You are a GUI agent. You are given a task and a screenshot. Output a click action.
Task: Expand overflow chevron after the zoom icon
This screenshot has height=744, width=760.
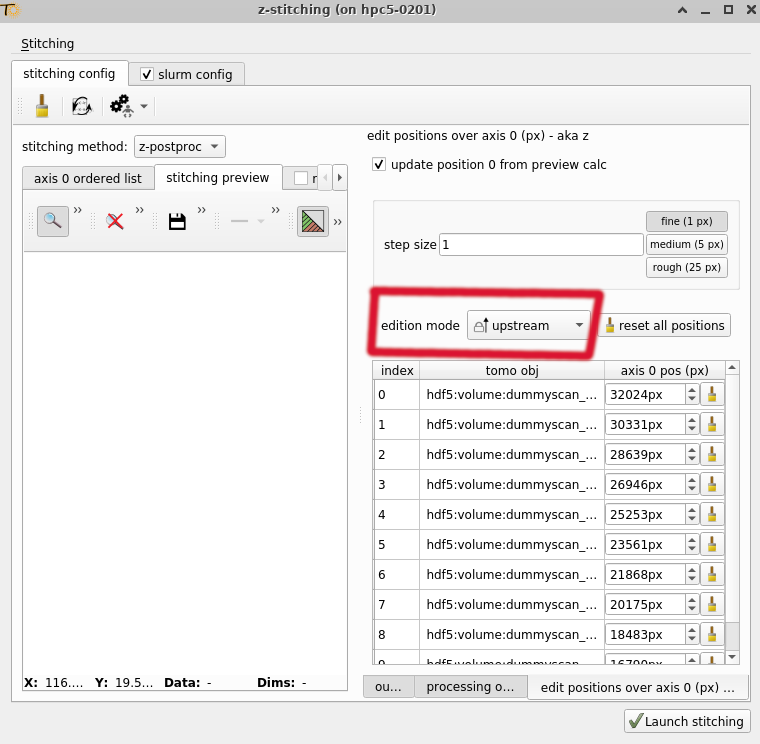pyautogui.click(x=78, y=210)
